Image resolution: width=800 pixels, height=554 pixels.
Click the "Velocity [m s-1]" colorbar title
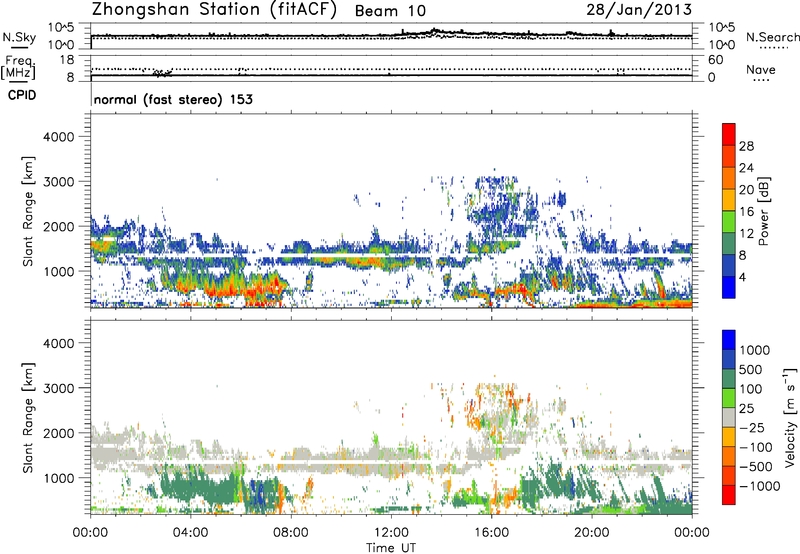[x=790, y=417]
